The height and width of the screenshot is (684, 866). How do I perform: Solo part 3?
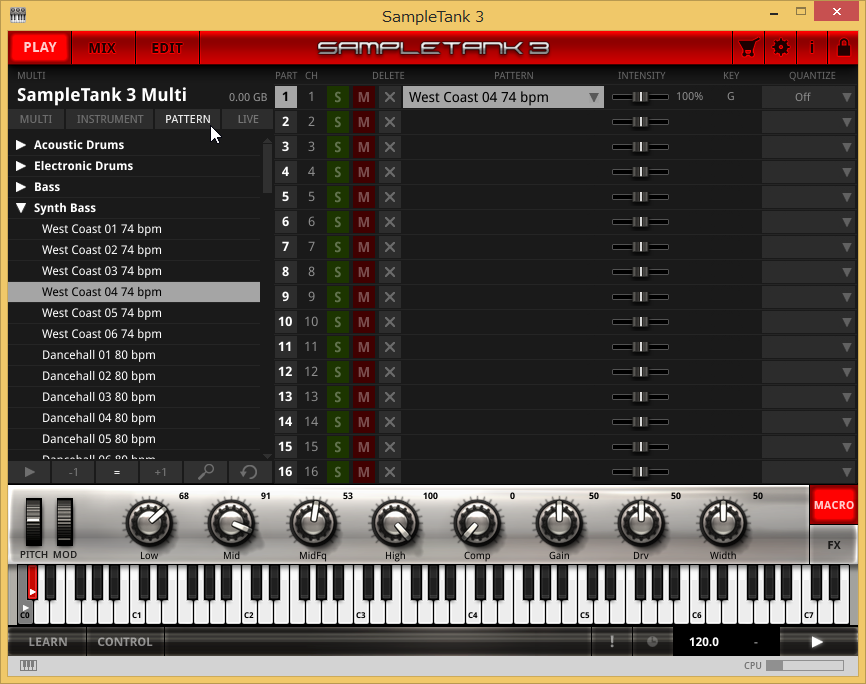click(x=337, y=147)
